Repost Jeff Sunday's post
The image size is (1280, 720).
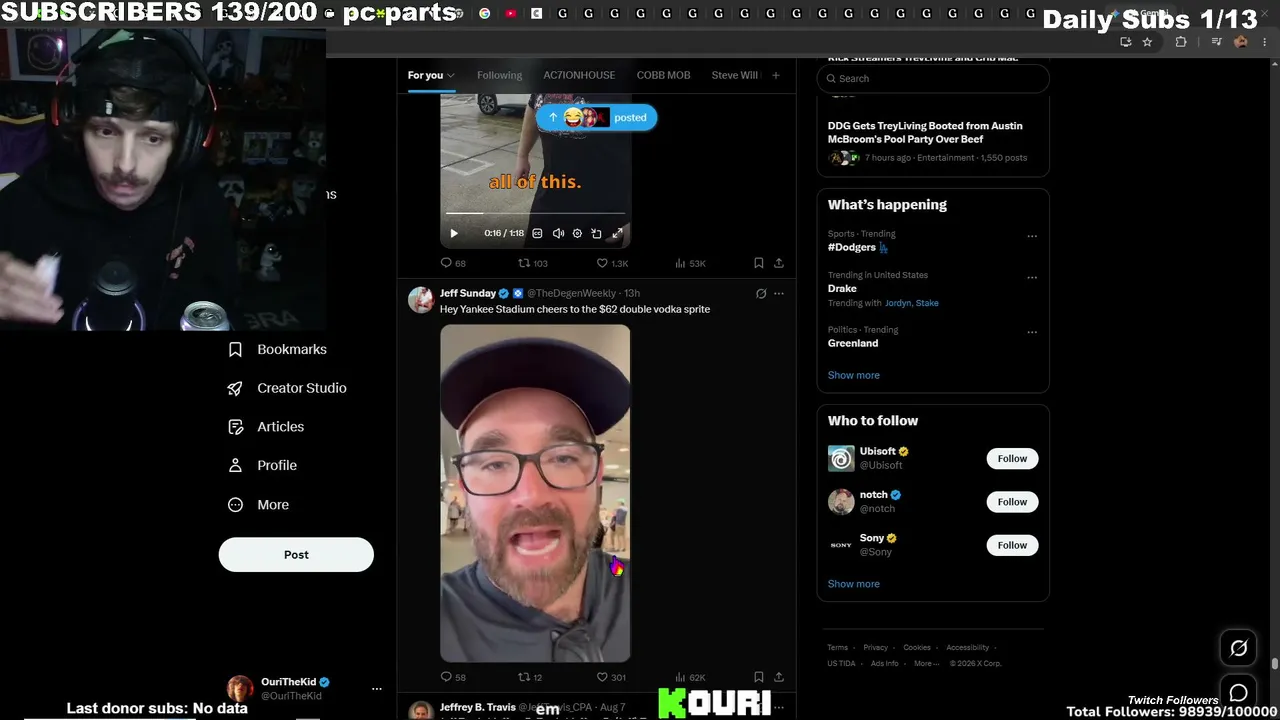point(530,677)
